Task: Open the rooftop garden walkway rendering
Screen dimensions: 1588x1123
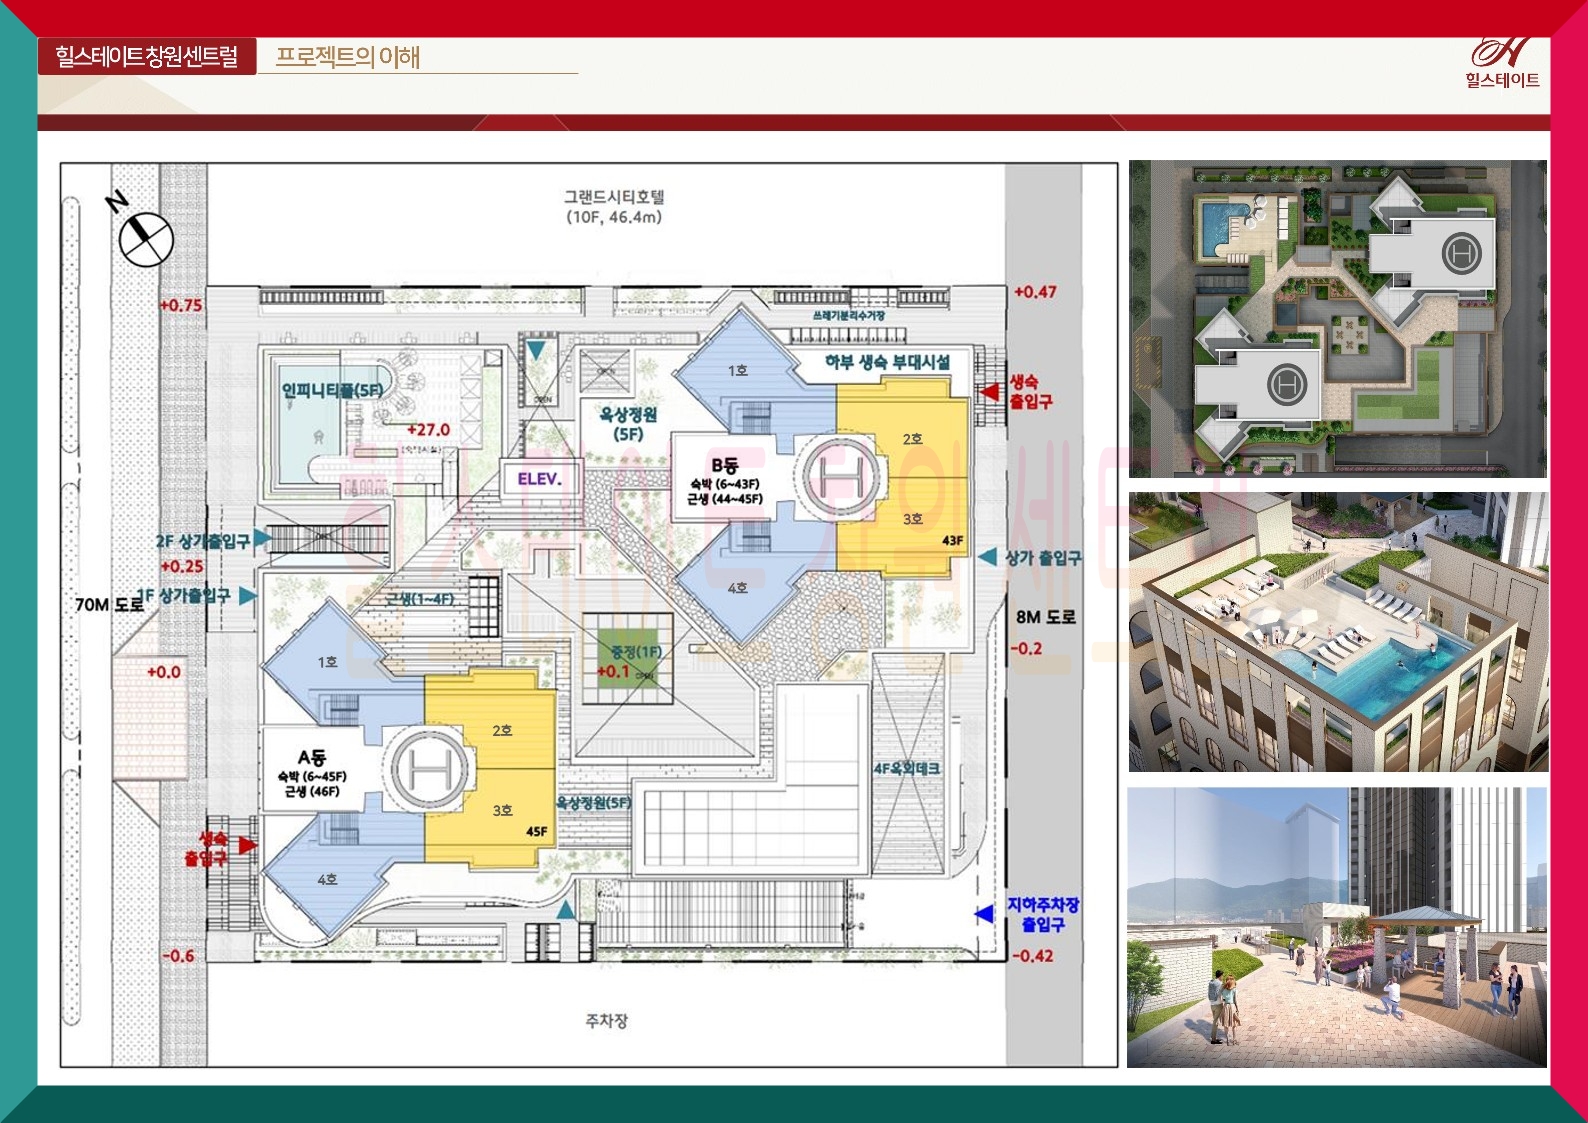Action: coord(1337,927)
